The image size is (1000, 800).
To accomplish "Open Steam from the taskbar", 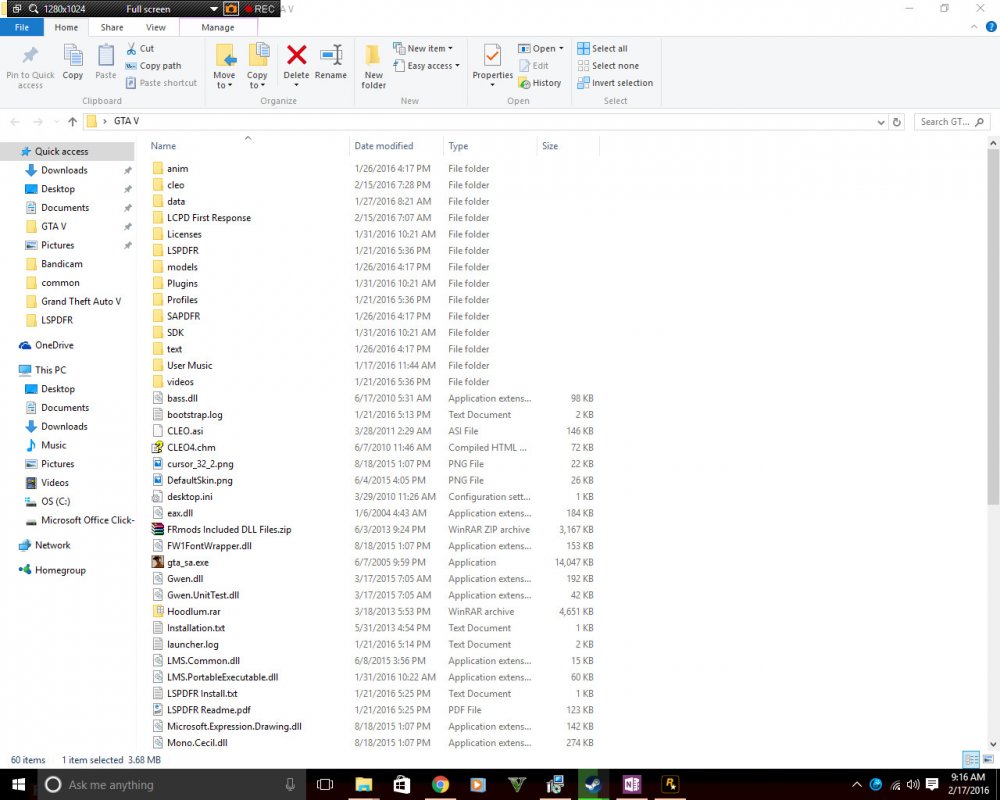I will pos(593,784).
